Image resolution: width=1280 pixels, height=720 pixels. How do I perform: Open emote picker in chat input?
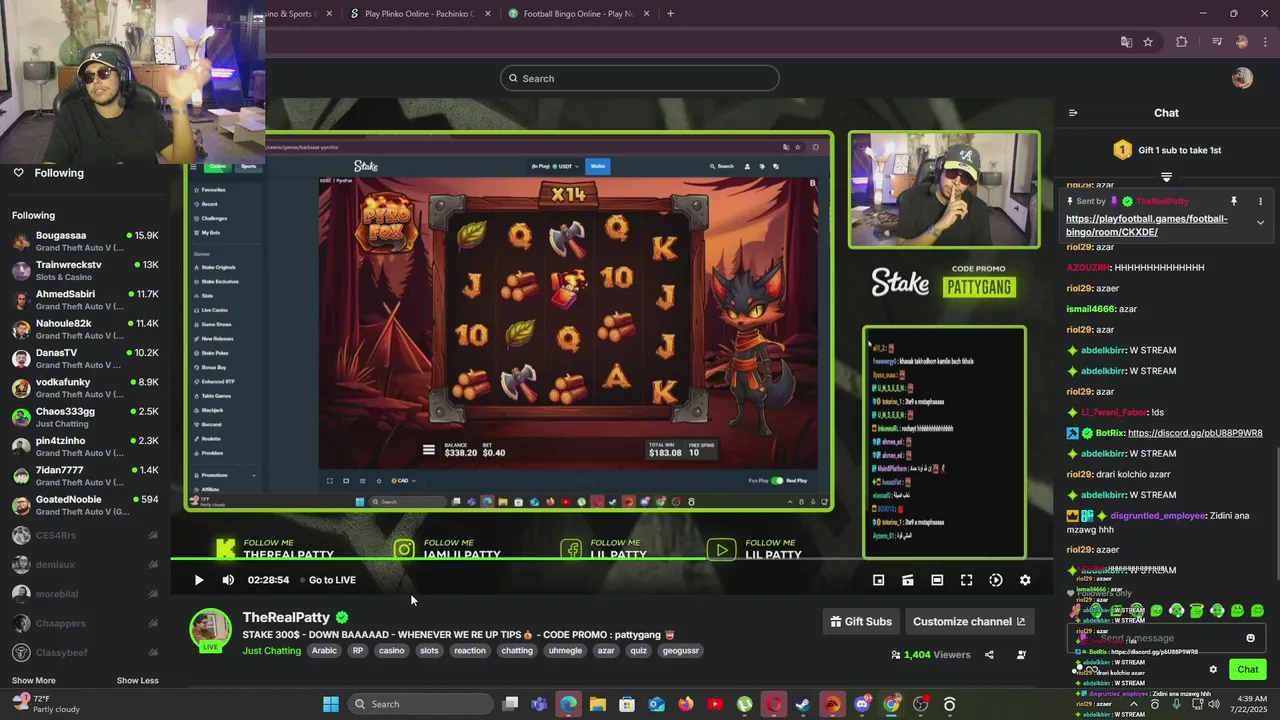pos(1250,638)
